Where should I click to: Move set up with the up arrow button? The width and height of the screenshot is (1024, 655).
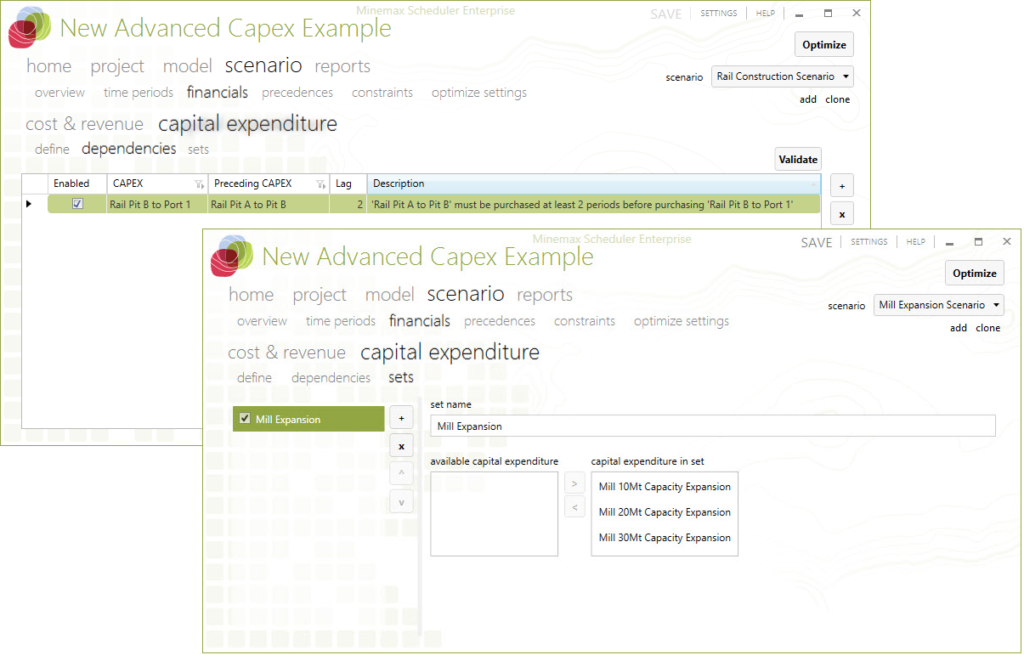coord(401,474)
